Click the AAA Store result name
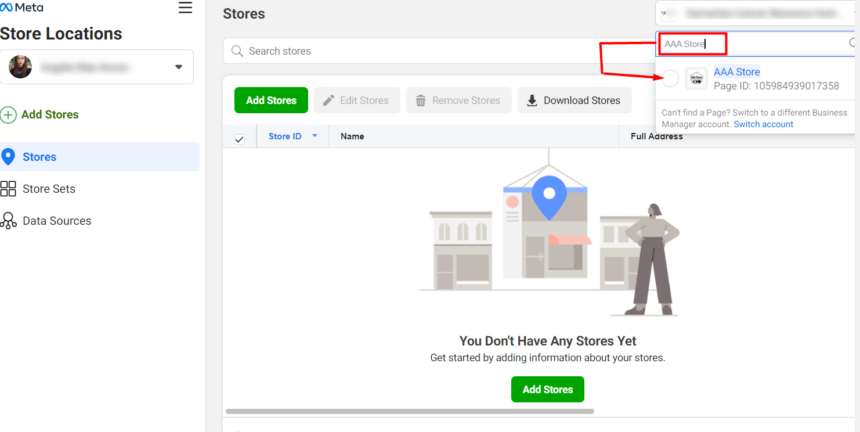The width and height of the screenshot is (860, 432). tap(737, 72)
